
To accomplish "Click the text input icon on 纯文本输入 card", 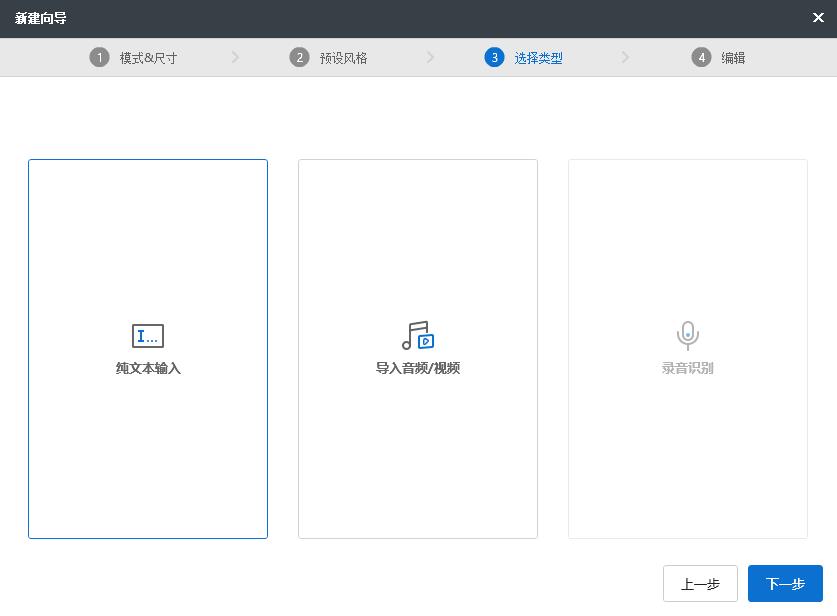I will pyautogui.click(x=148, y=336).
